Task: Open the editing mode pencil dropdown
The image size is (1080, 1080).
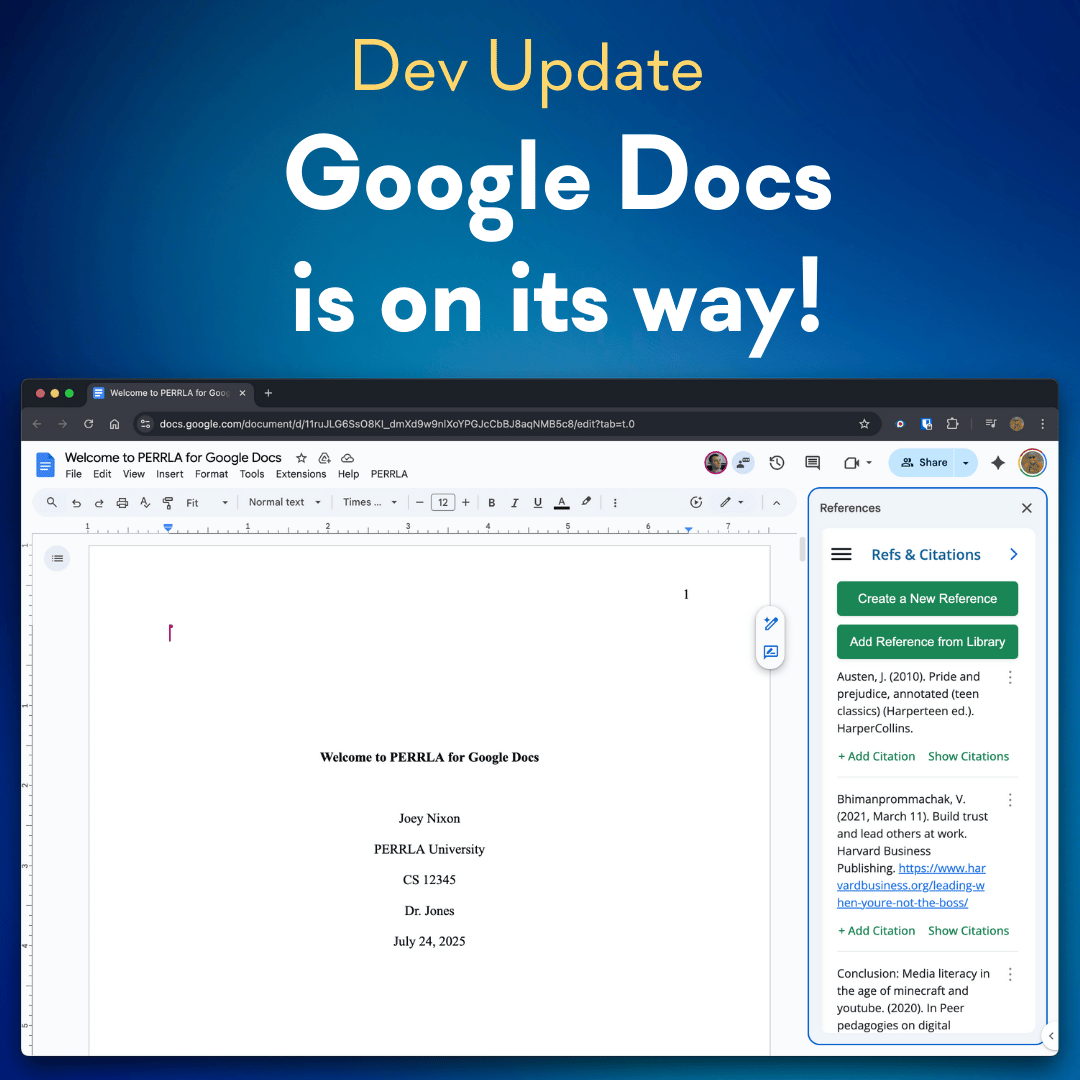Action: coord(732,503)
